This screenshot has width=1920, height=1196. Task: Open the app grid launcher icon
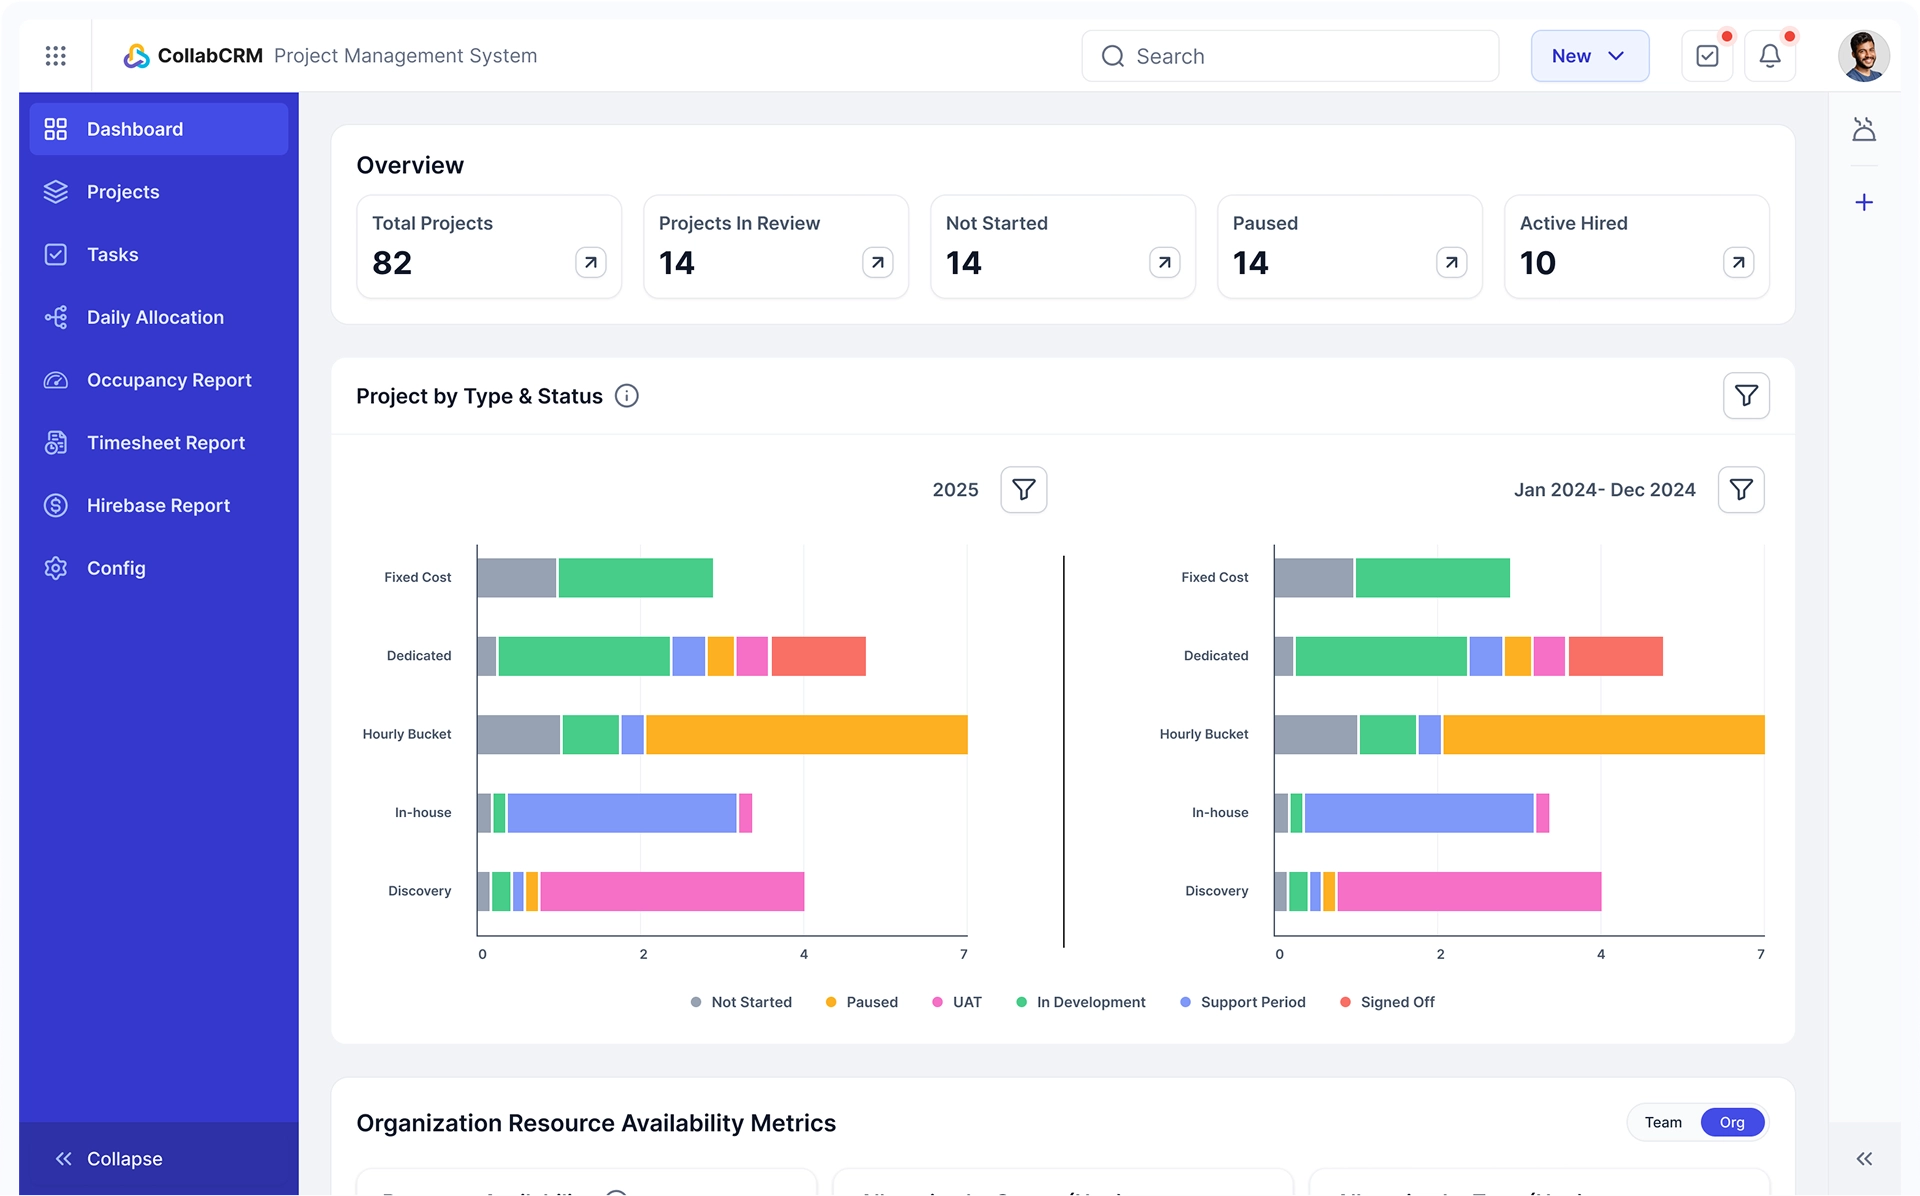point(56,56)
